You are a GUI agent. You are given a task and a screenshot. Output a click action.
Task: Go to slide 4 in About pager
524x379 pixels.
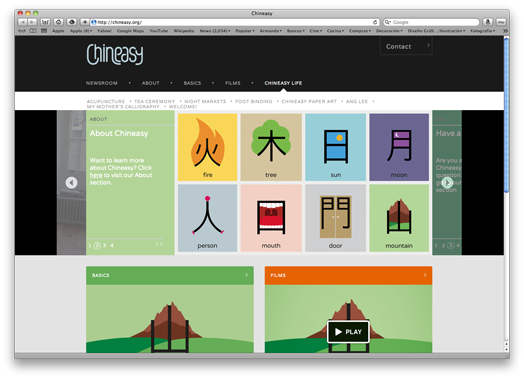pos(112,246)
